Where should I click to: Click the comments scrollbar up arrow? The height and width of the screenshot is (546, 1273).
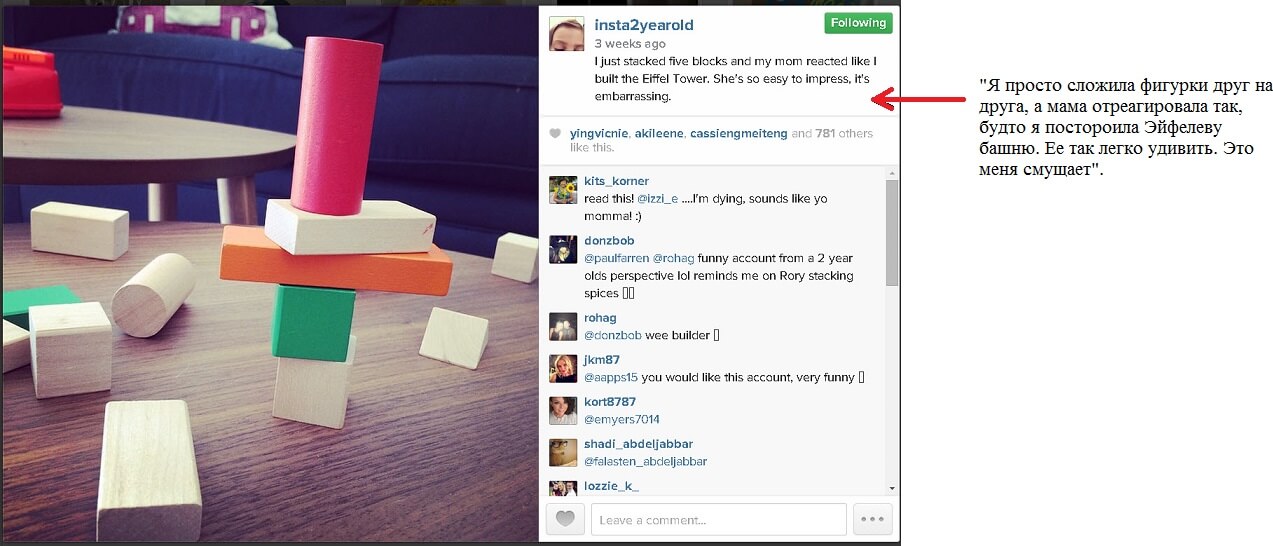(892, 173)
